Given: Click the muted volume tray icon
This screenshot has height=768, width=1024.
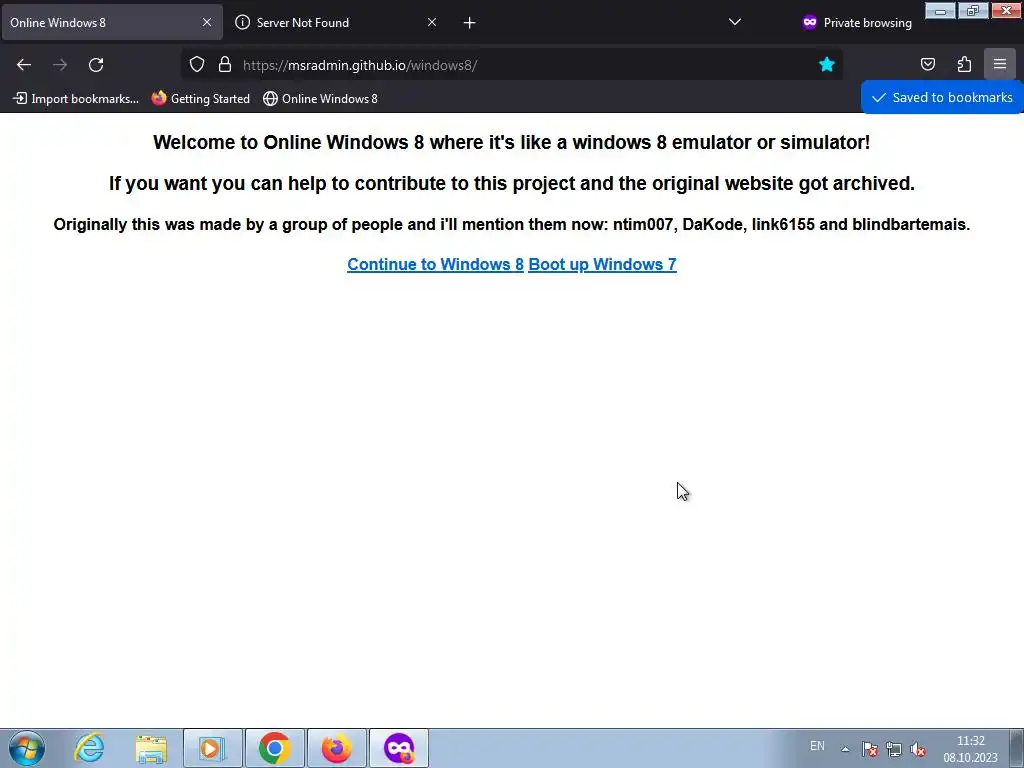Looking at the screenshot, I should (x=918, y=749).
